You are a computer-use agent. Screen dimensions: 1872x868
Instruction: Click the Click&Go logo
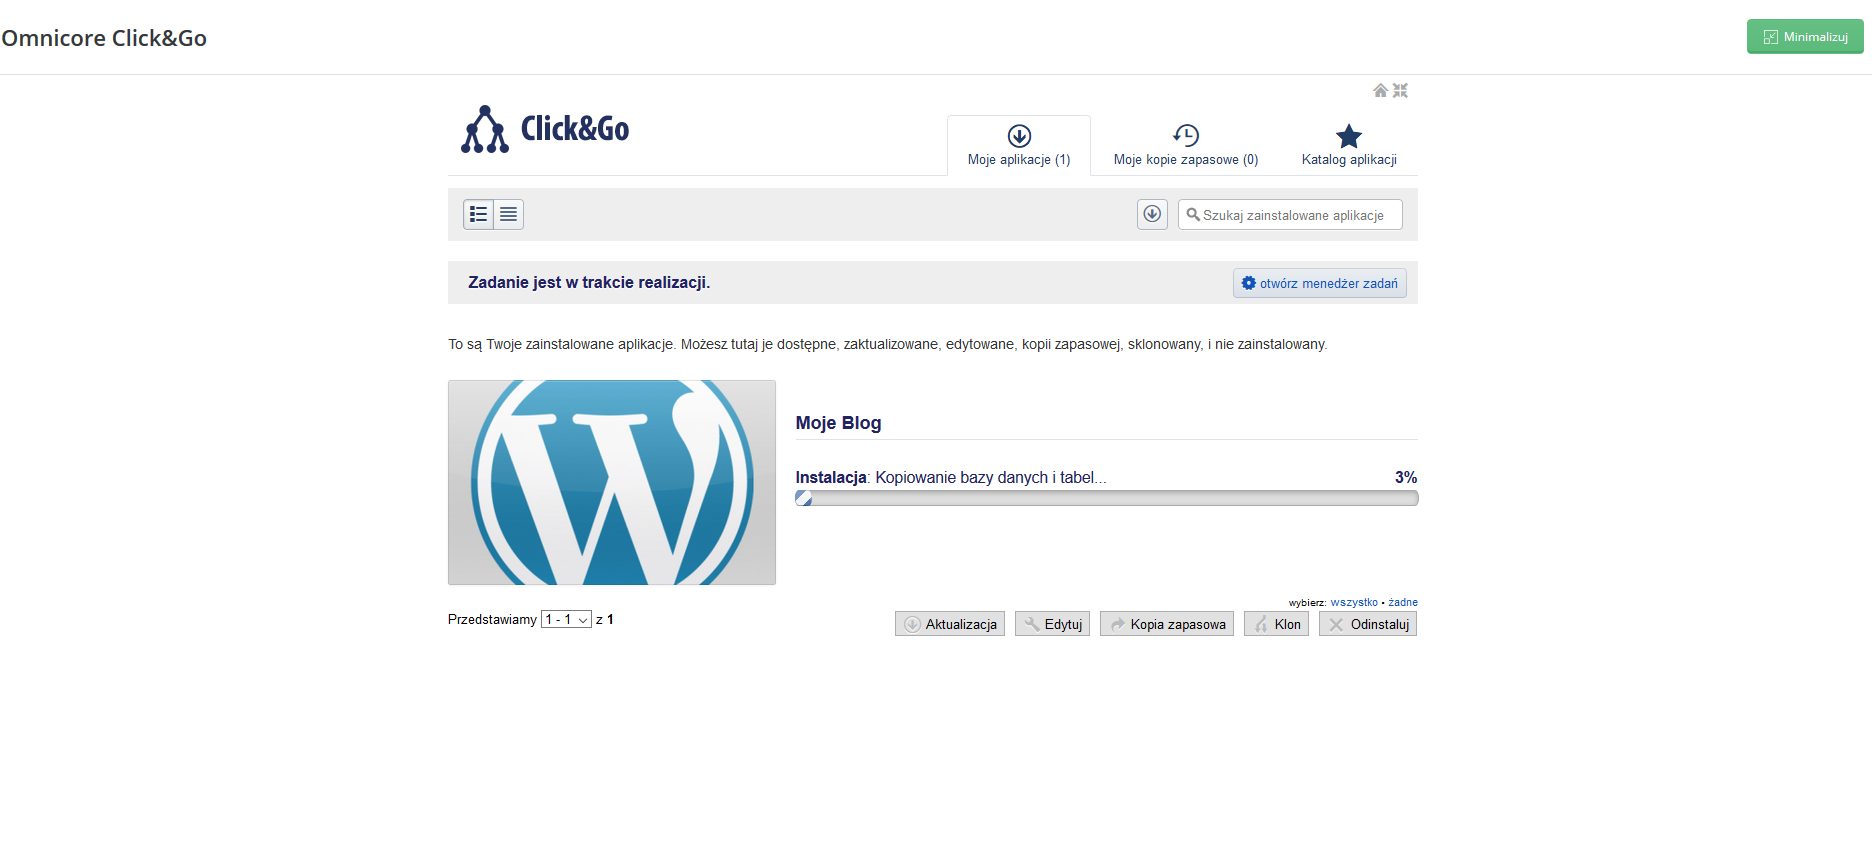(545, 130)
